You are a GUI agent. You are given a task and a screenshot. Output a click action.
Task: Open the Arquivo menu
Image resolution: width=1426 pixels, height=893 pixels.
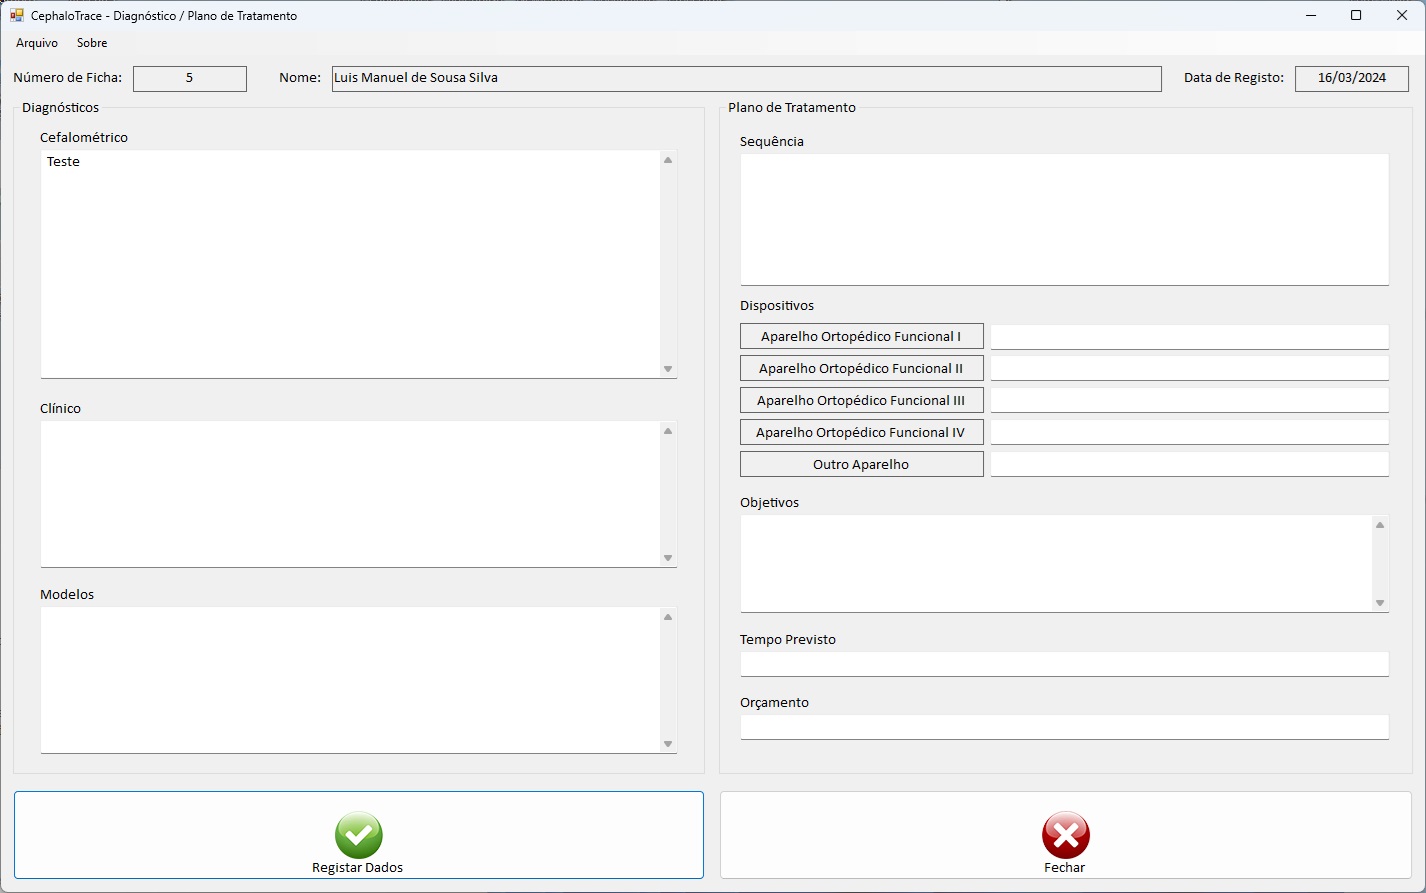pos(37,43)
